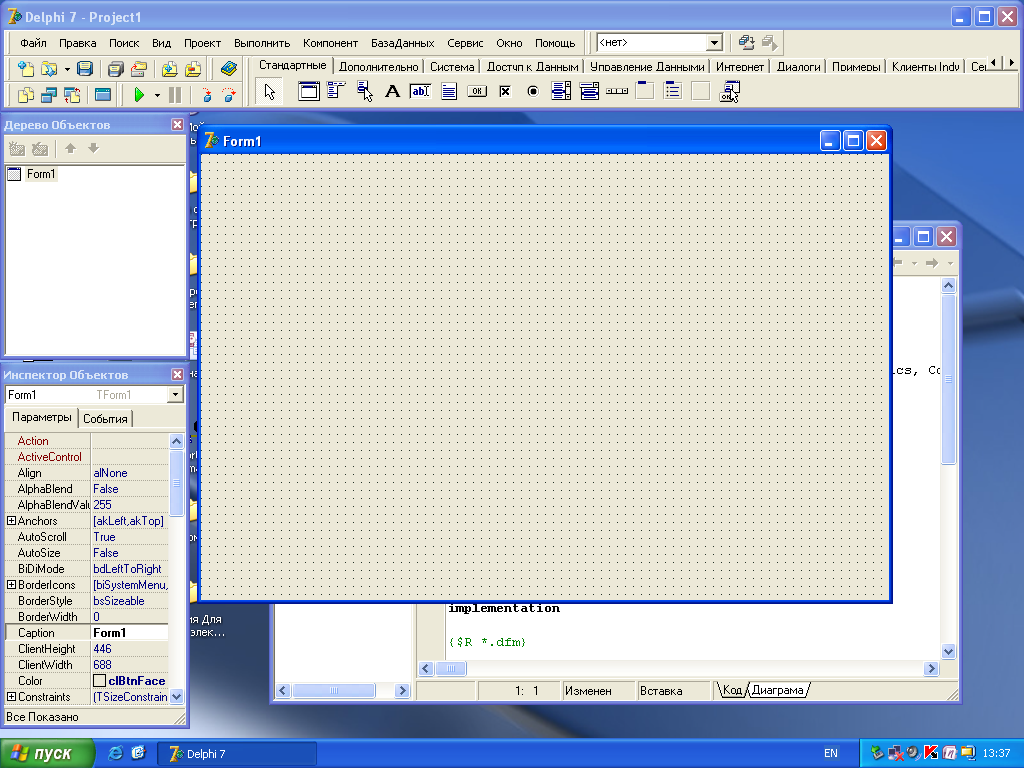Expand the BorderIcons property
The width and height of the screenshot is (1024, 768).
(x=11, y=584)
